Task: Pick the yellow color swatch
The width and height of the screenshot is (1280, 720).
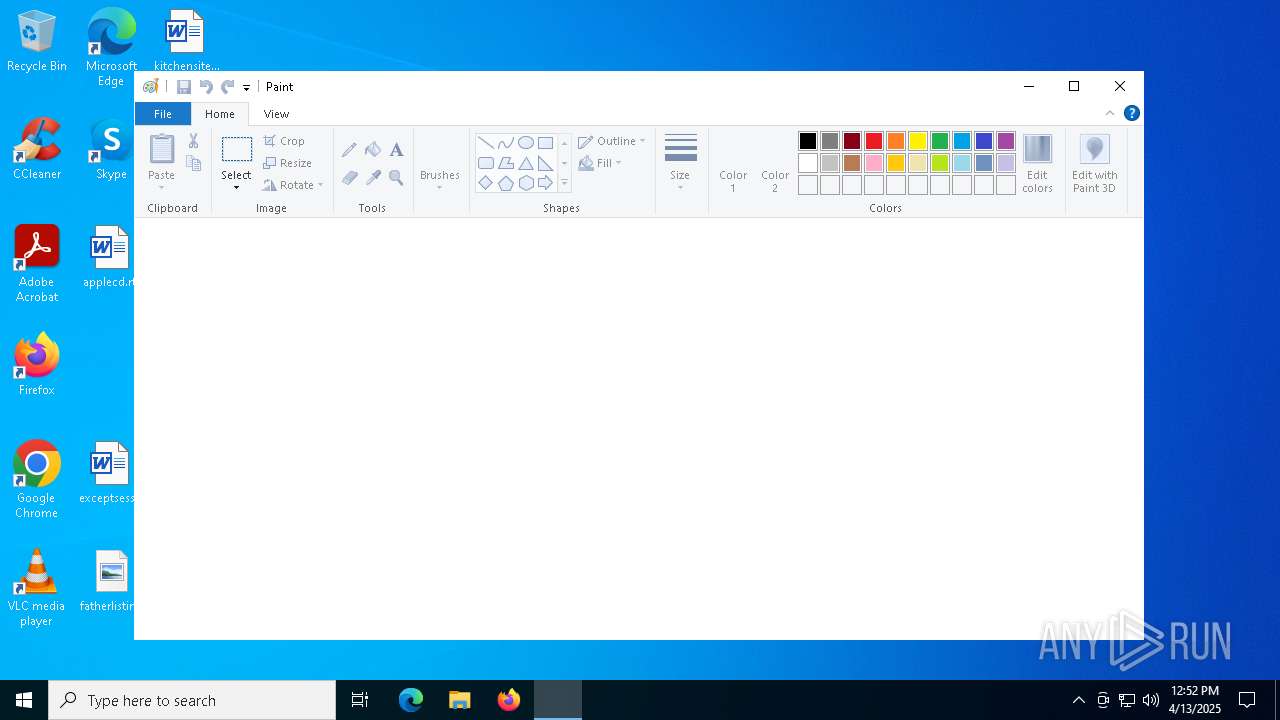Action: [x=918, y=141]
